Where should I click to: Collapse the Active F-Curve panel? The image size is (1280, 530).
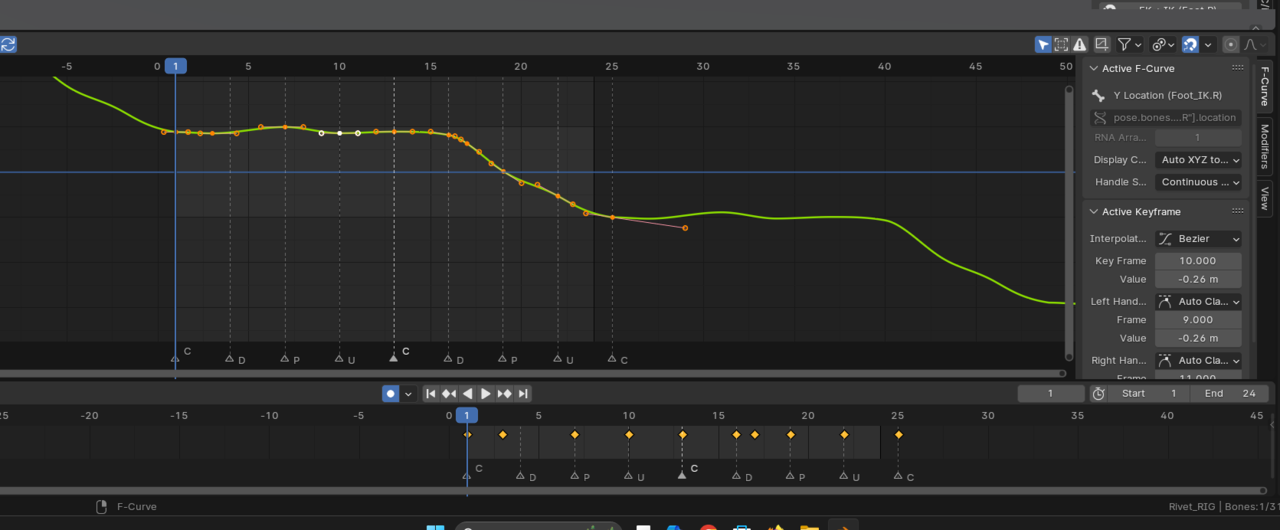click(x=1092, y=69)
